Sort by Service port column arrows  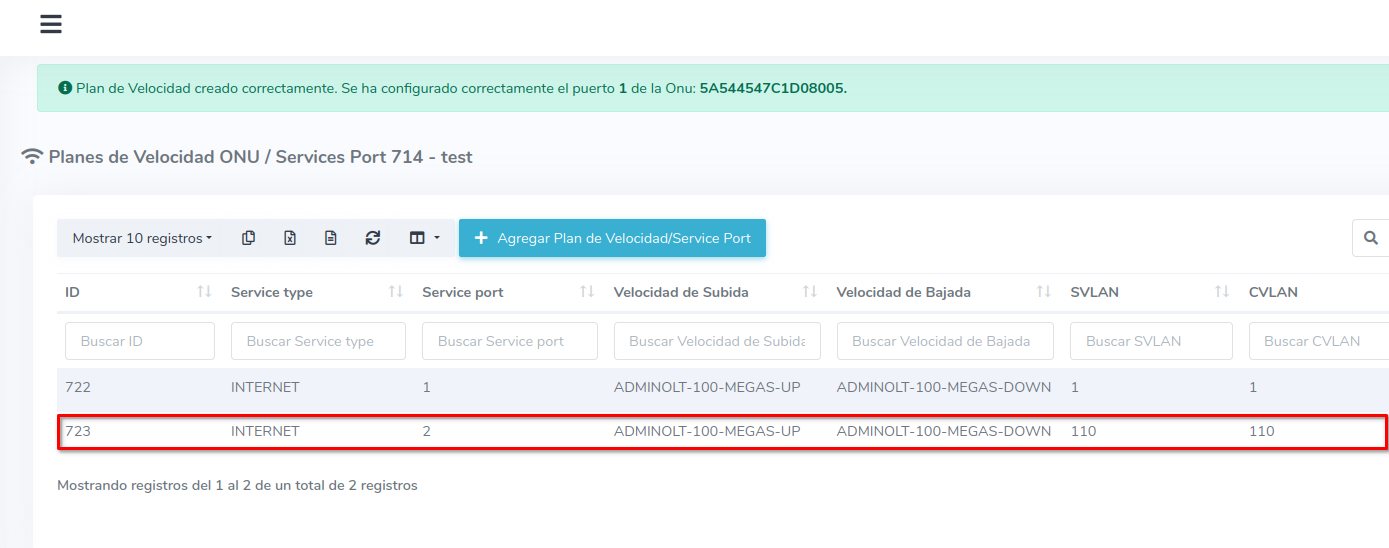pos(586,292)
